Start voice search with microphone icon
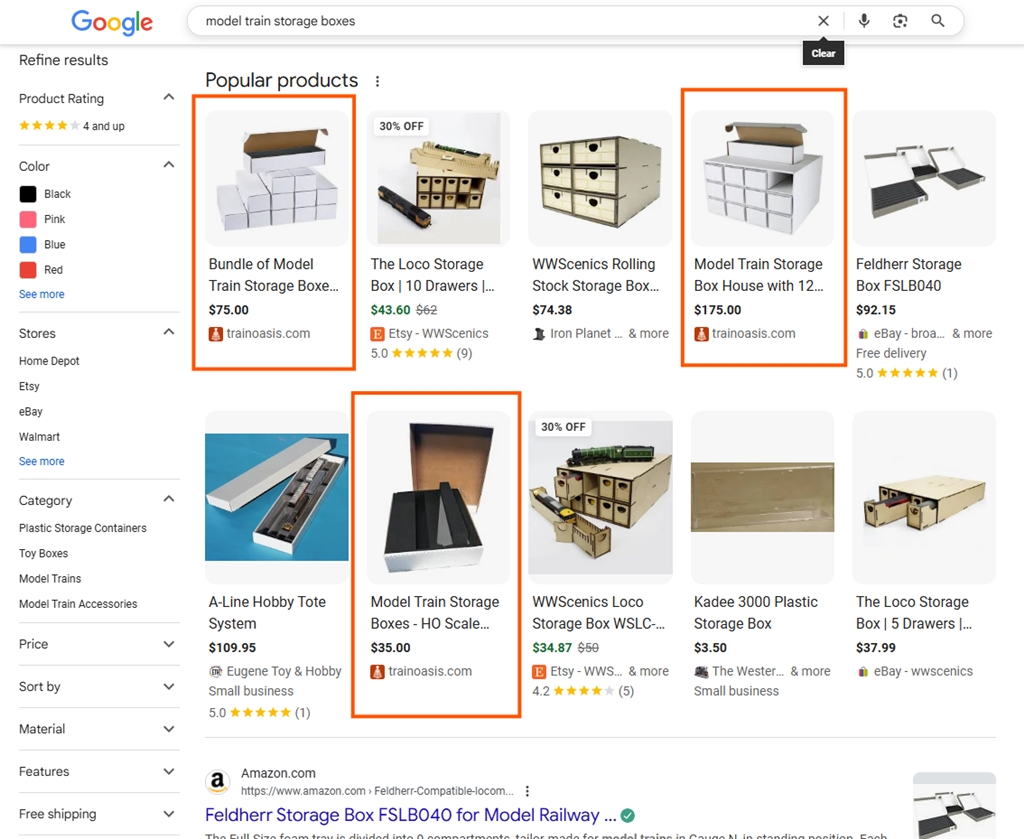Screen dimensions: 1024x839 click(x=864, y=21)
